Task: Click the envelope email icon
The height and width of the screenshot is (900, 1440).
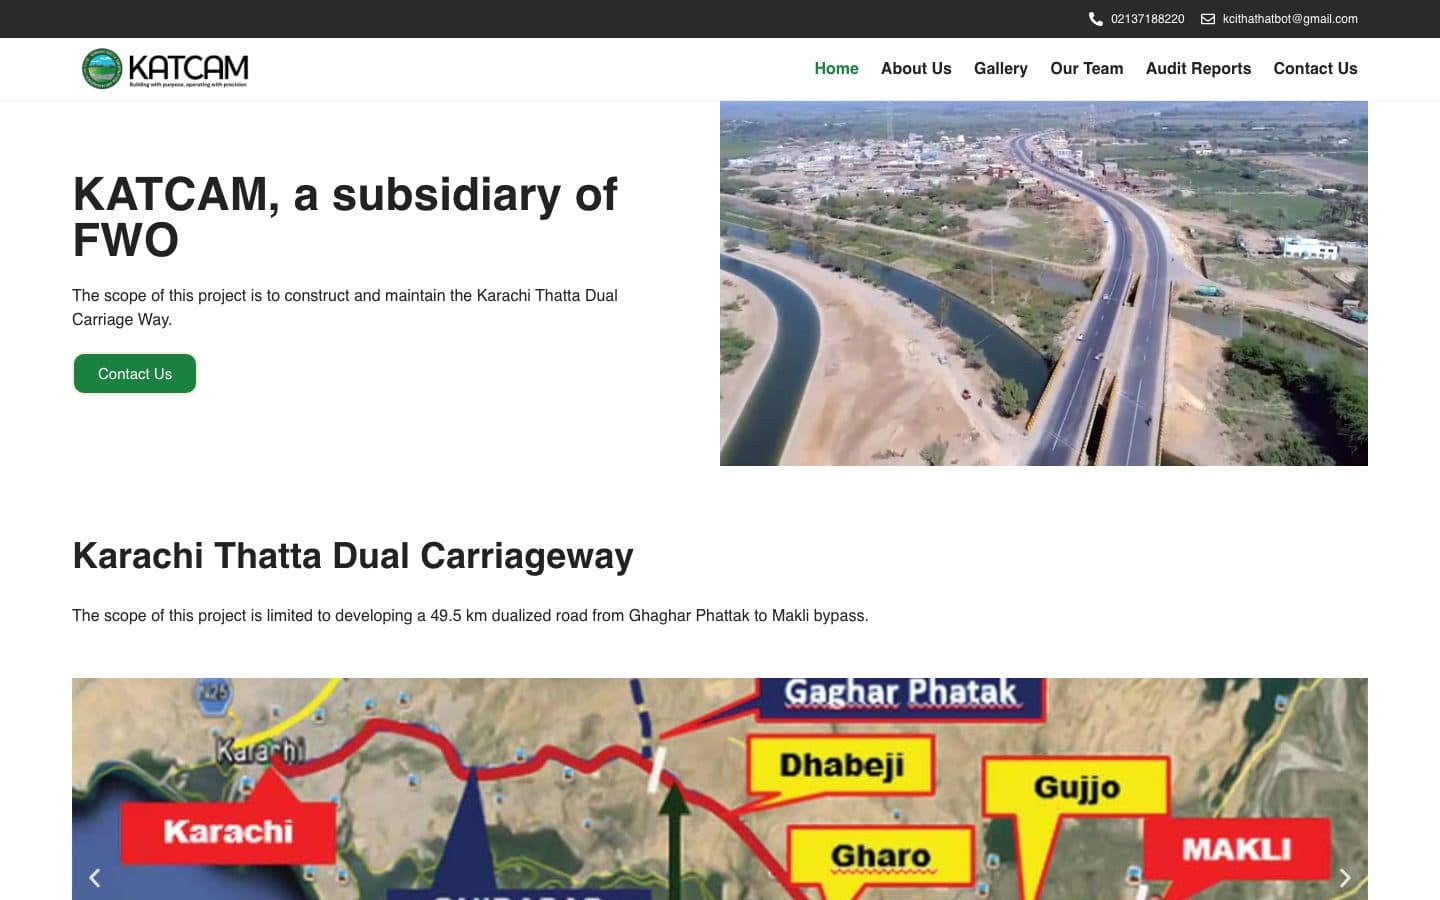Action: point(1208,19)
